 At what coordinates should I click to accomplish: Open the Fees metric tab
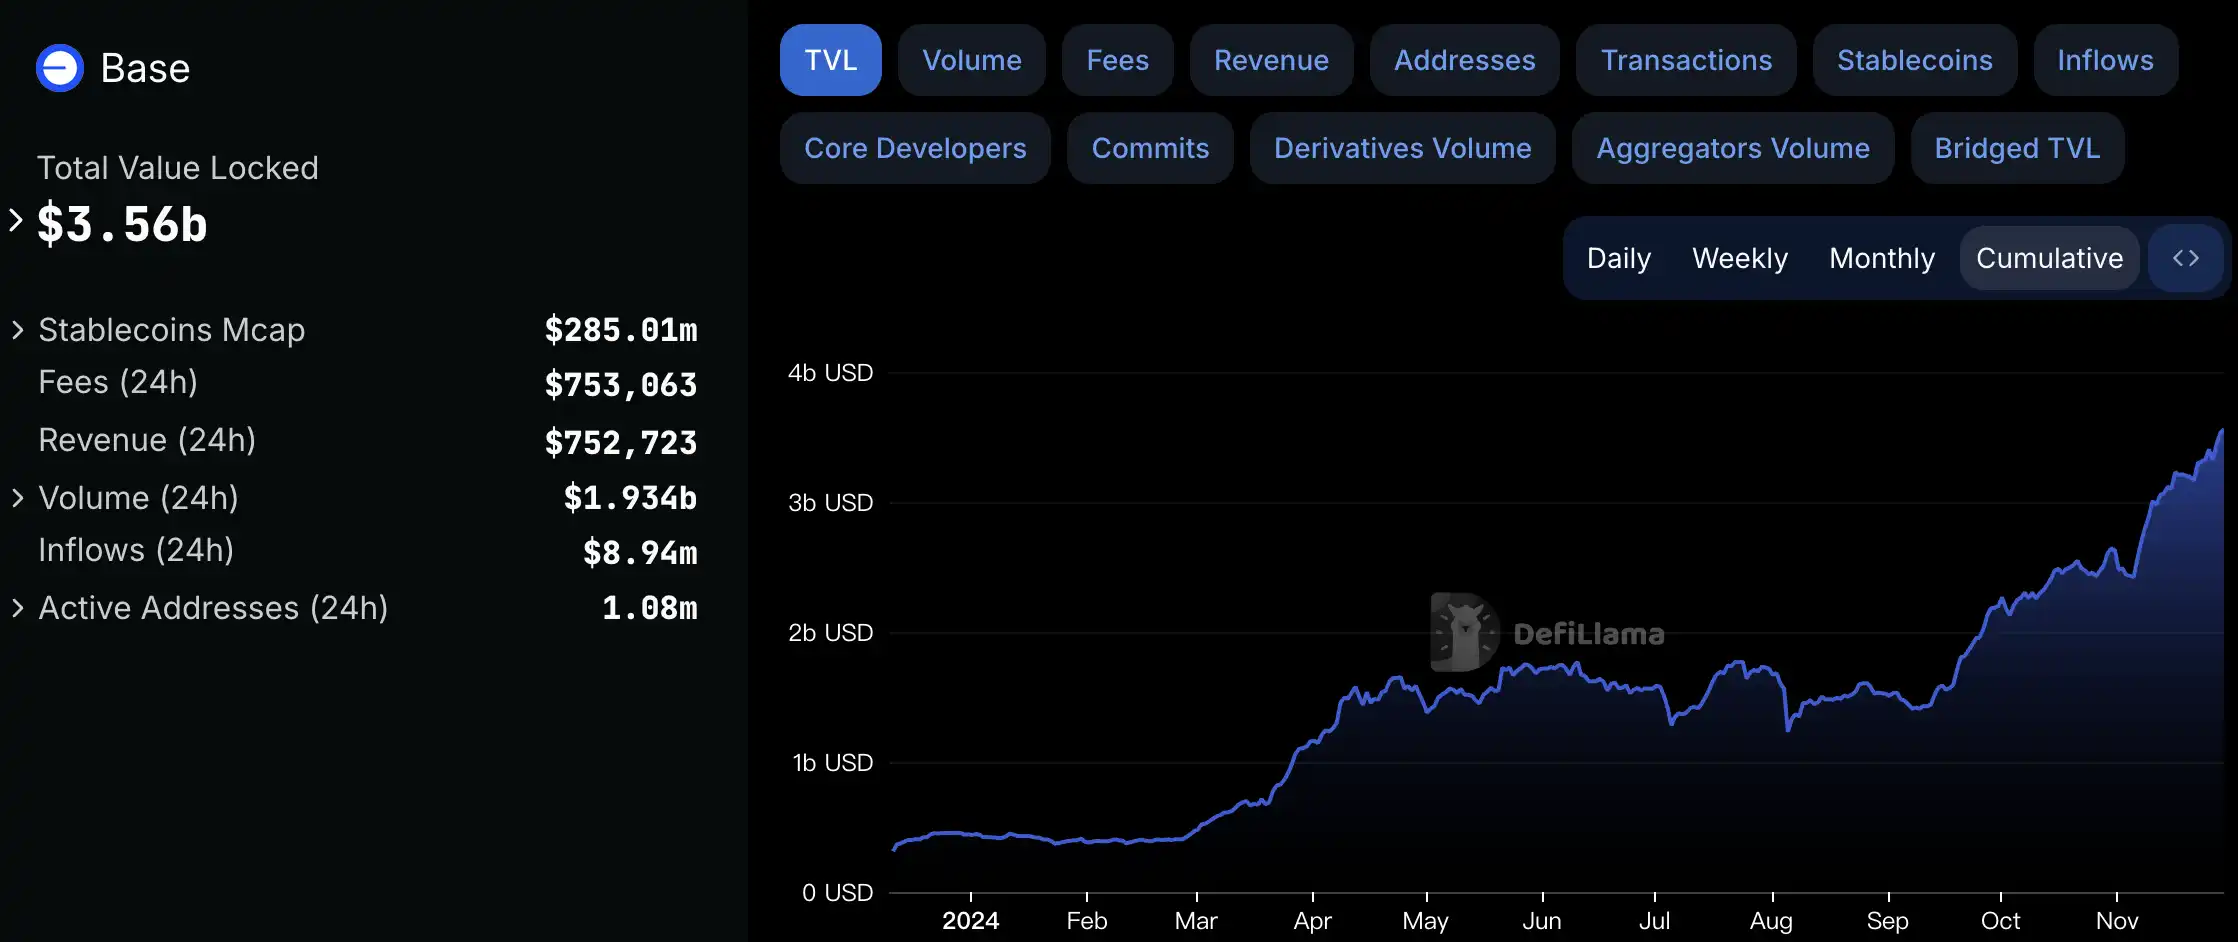coord(1117,60)
